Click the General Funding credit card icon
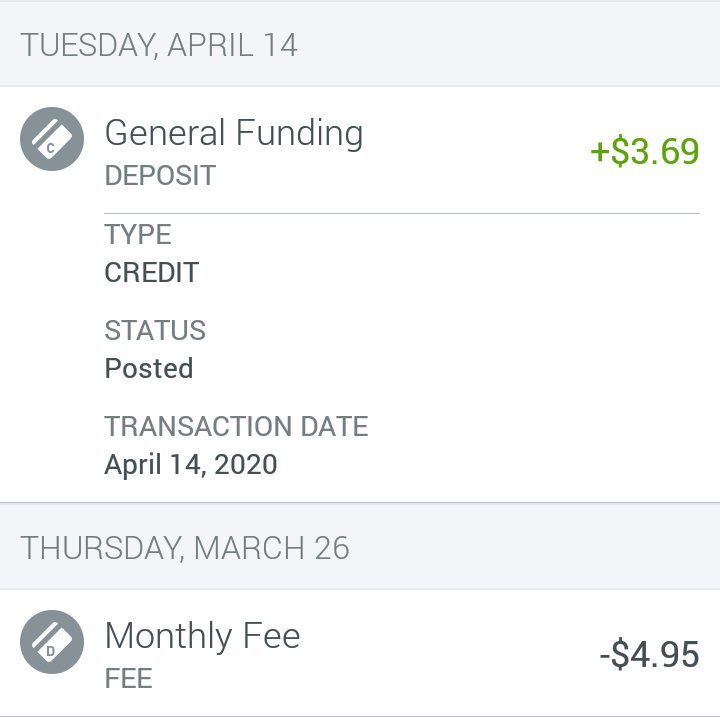Screen dimensions: 720x717 [52, 139]
